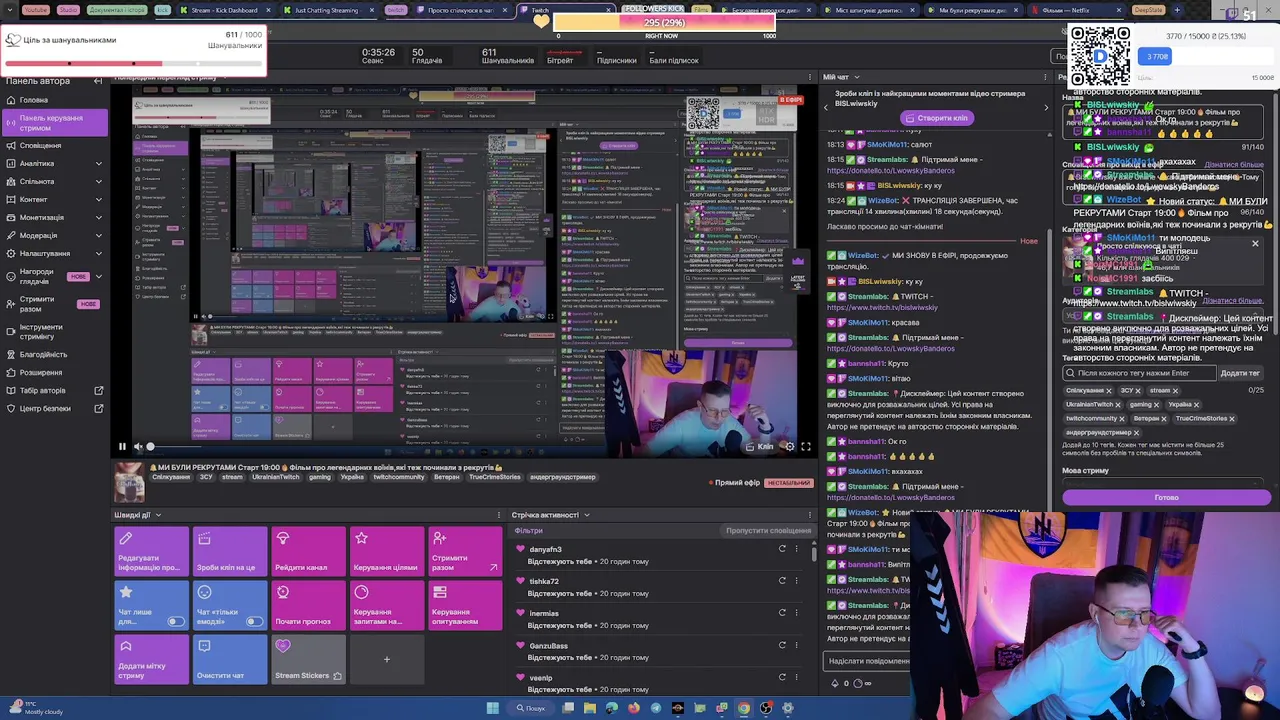This screenshot has height=720, width=1280.
Task: Expand the Спільнота sidebar section
Action: click(98, 182)
